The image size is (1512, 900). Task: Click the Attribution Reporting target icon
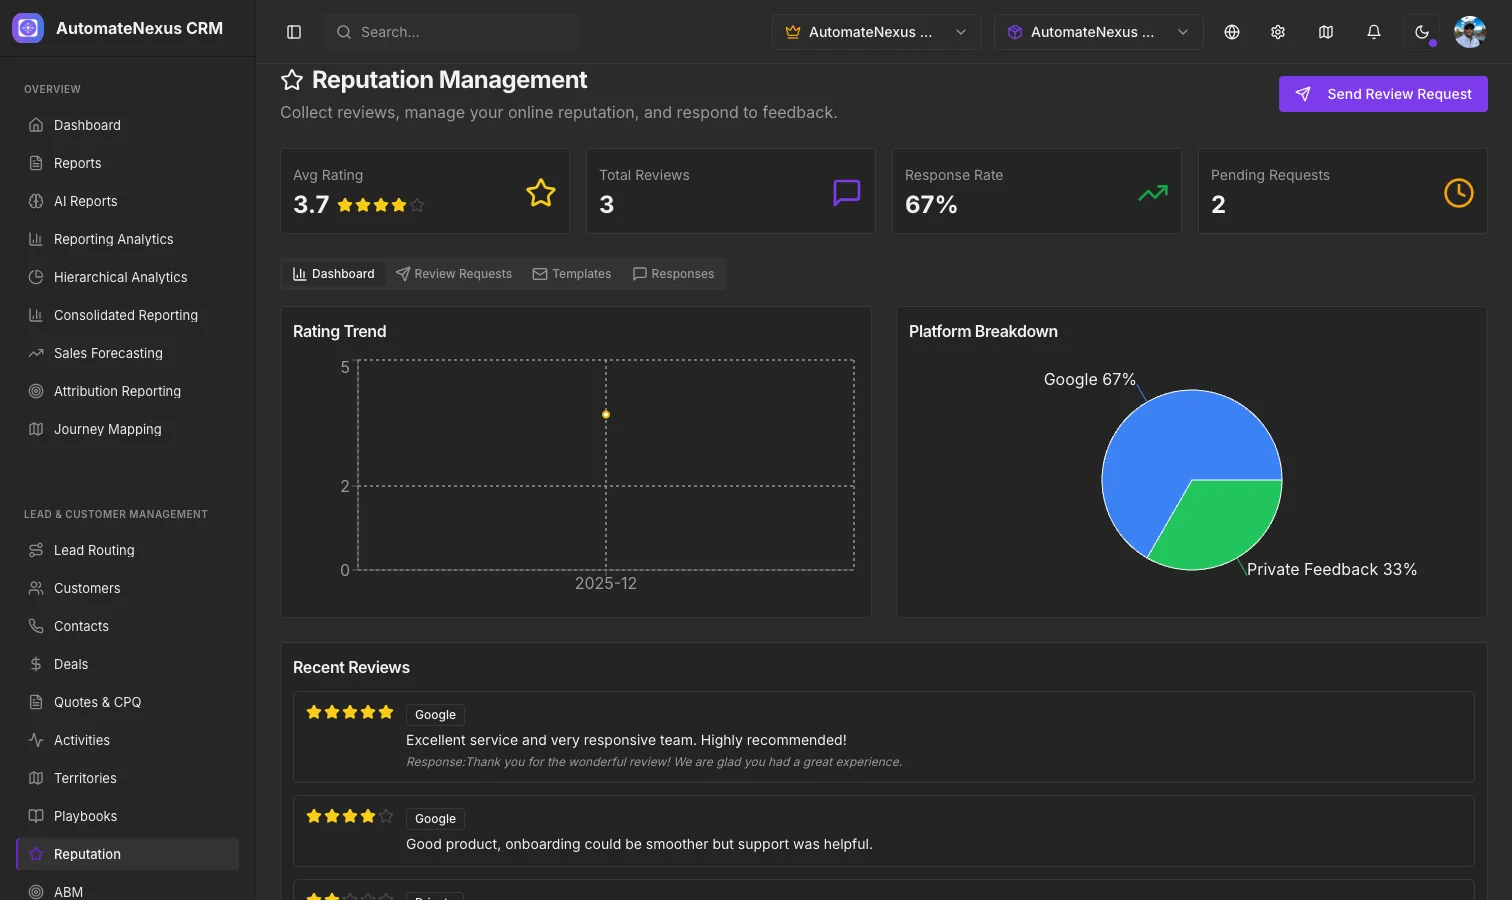(x=36, y=391)
